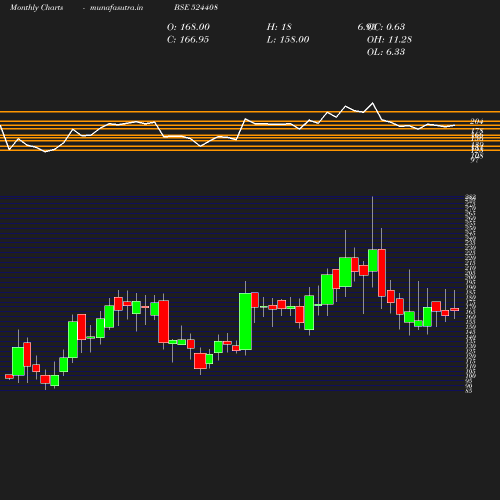Click the 'OH: 11.28' value
Viewport: 500px width, 500px height.
389,40
